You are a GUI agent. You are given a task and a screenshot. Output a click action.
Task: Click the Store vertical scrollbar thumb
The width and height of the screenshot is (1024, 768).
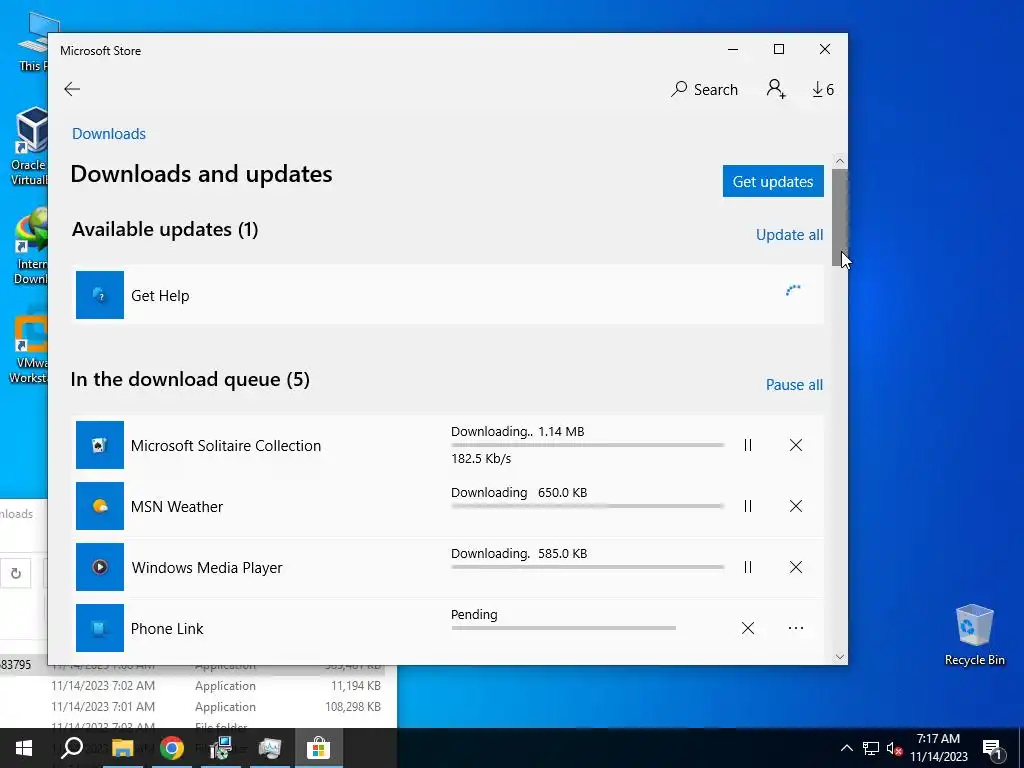coord(840,217)
